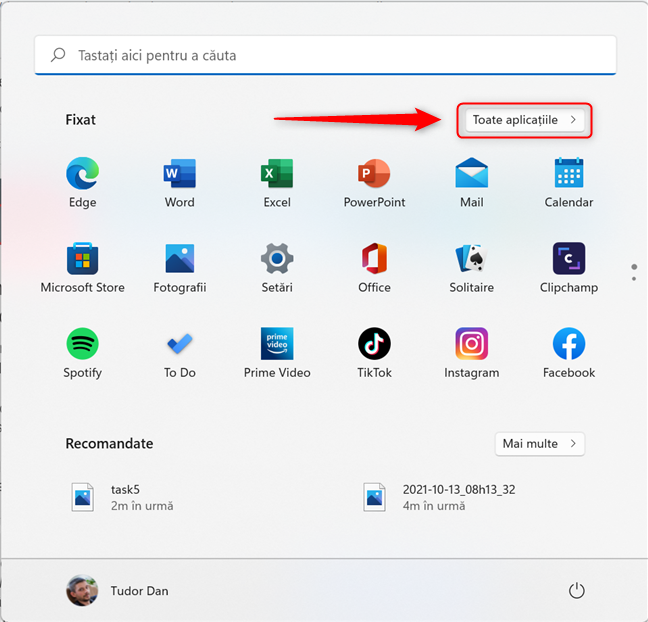Open the Fotografii photos app
The width and height of the screenshot is (648, 622).
click(180, 268)
